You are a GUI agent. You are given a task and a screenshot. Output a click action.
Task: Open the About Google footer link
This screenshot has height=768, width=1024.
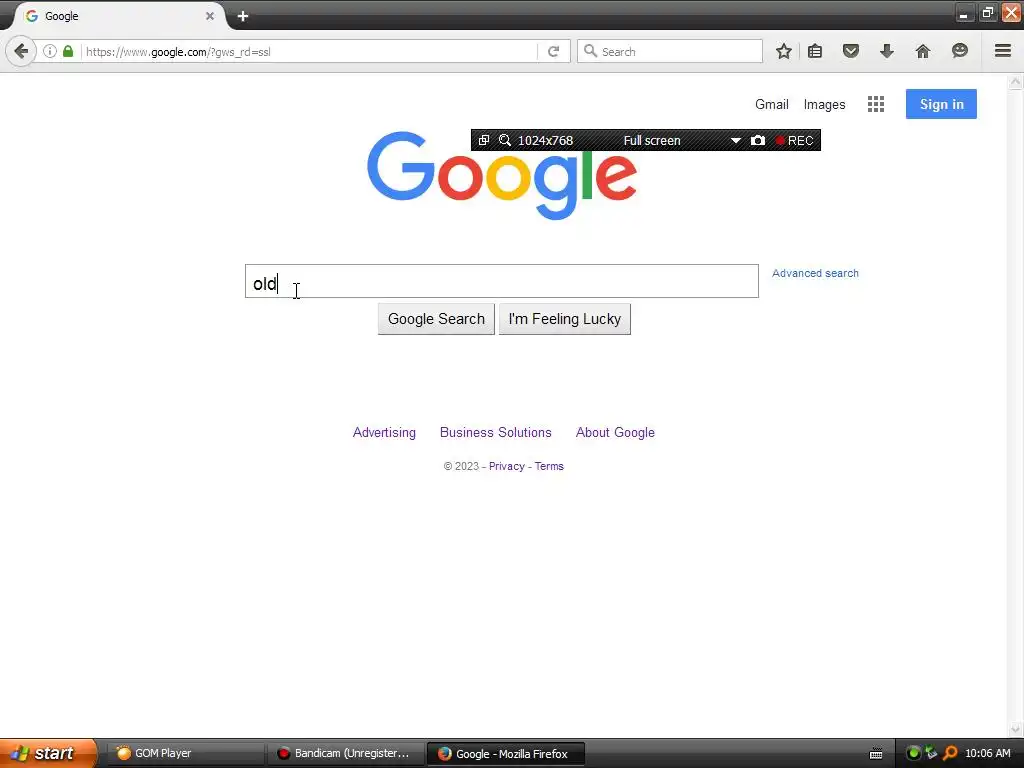click(x=615, y=432)
